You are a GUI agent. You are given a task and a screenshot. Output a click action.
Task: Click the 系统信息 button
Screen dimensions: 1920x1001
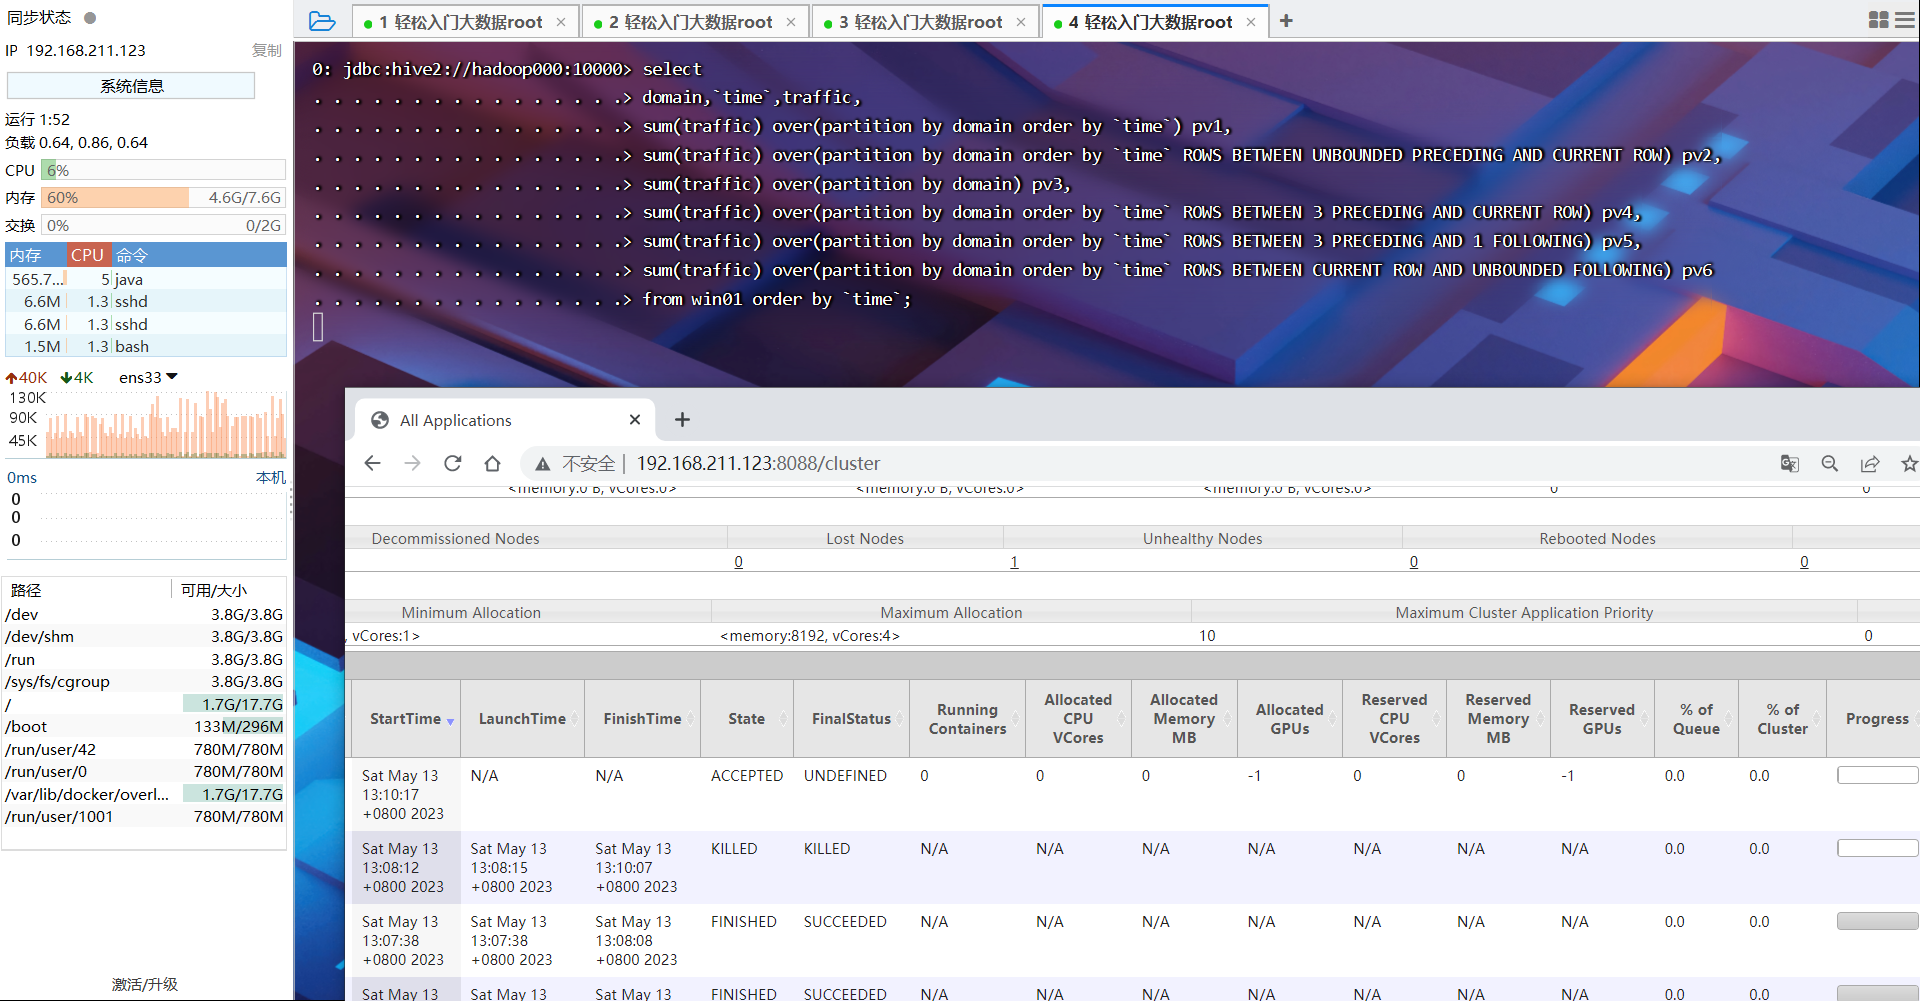point(131,86)
